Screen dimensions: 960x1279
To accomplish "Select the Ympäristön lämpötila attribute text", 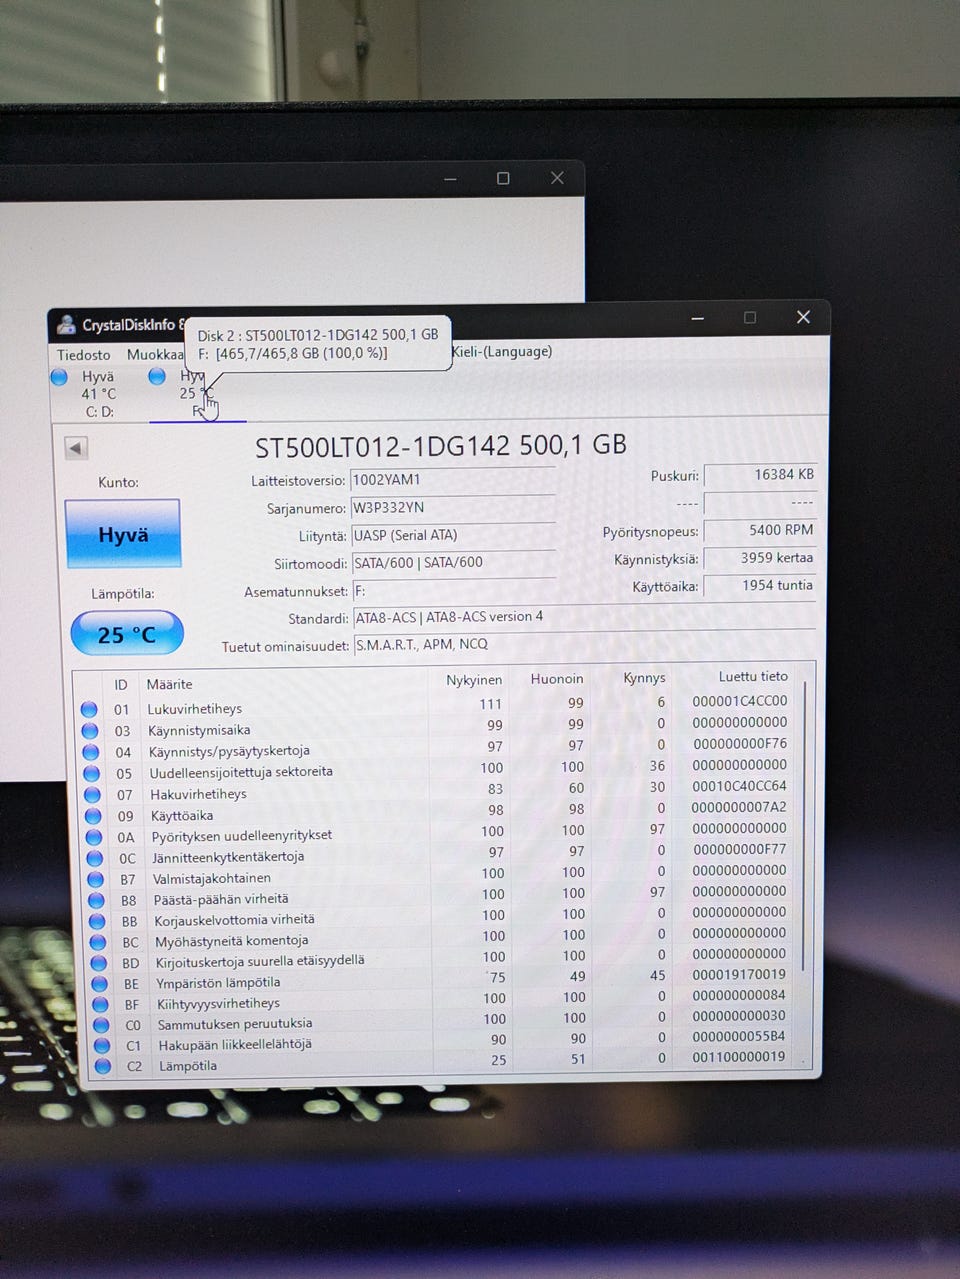I will 218,983.
